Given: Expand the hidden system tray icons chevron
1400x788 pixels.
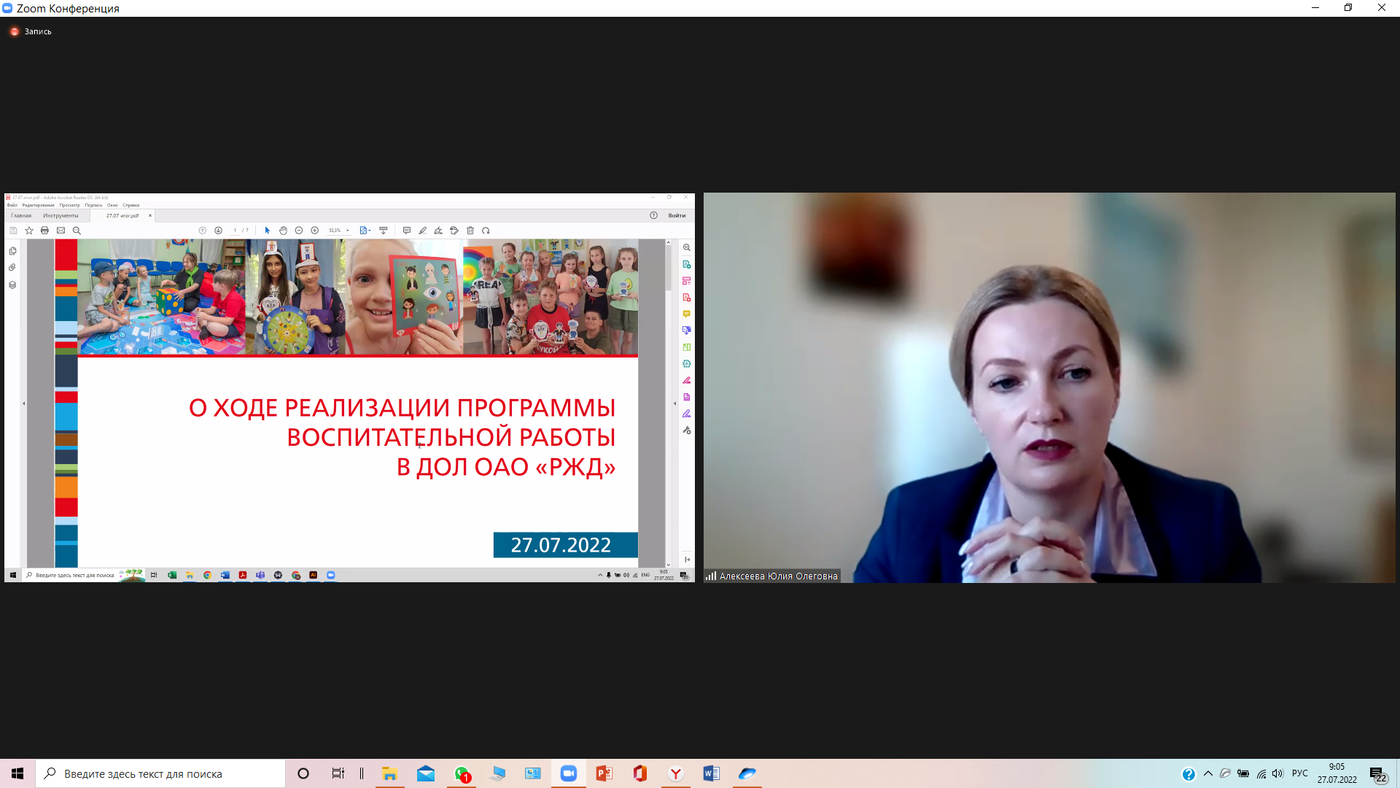Looking at the screenshot, I should (x=1208, y=774).
